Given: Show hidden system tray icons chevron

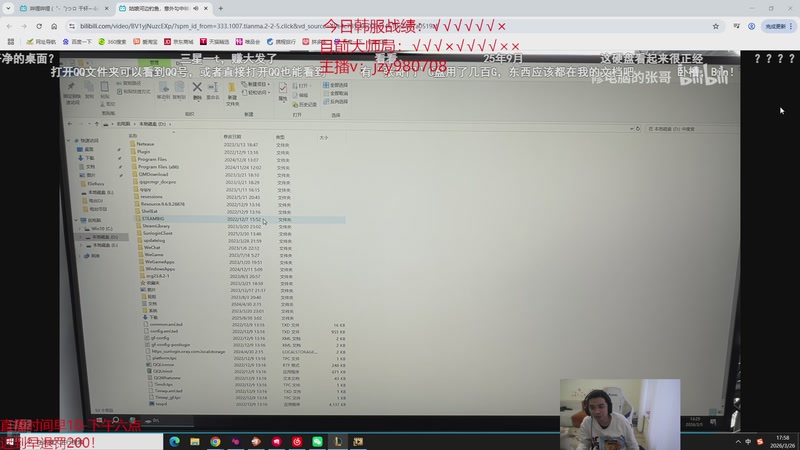Looking at the screenshot, I should click(738, 442).
